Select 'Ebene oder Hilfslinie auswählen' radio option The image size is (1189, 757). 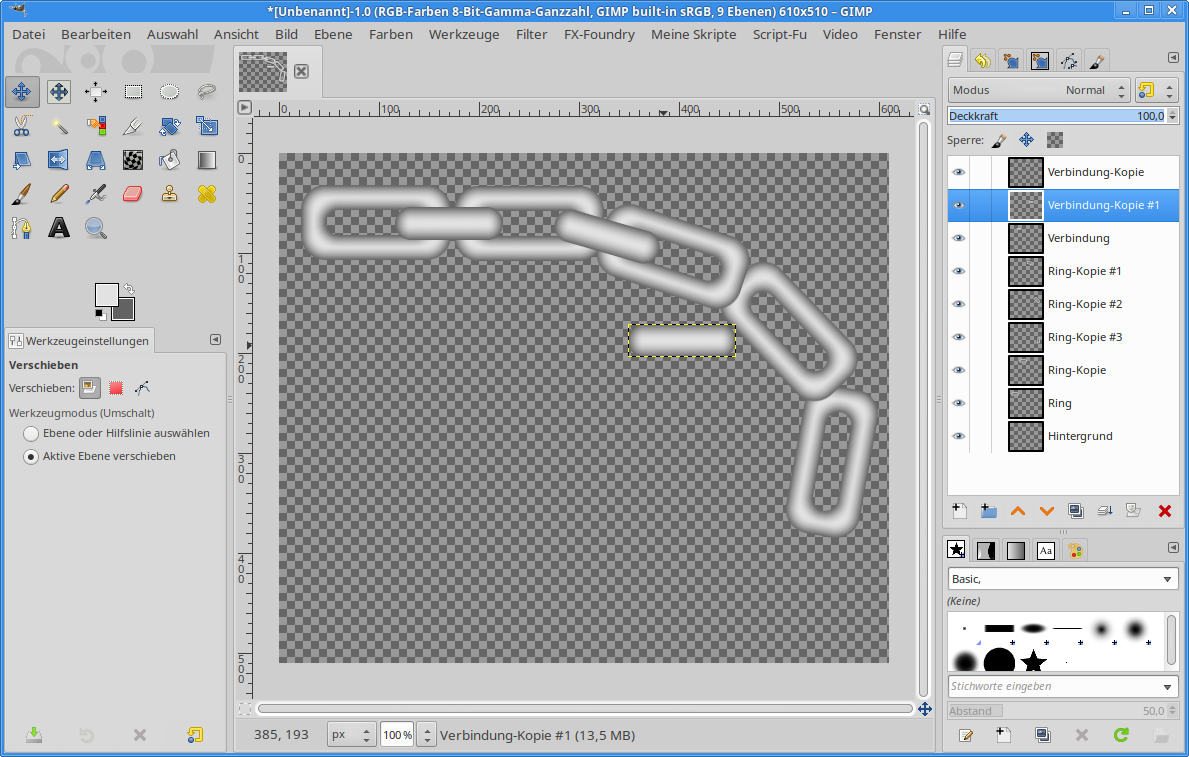(x=31, y=433)
